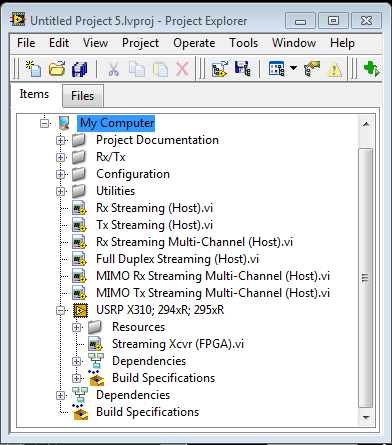The image size is (392, 445).
Task: Switch to the Files tab
Action: point(83,96)
